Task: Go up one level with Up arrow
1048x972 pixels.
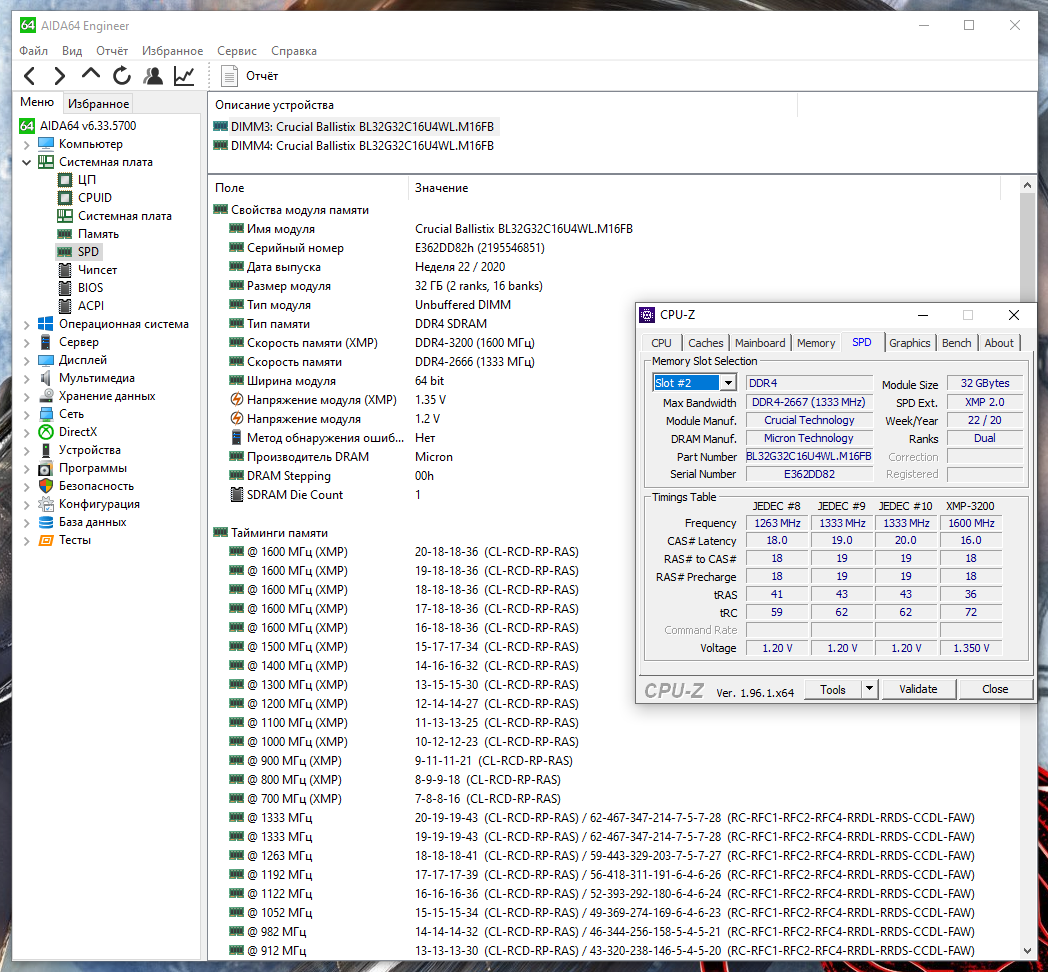Action: click(x=91, y=75)
